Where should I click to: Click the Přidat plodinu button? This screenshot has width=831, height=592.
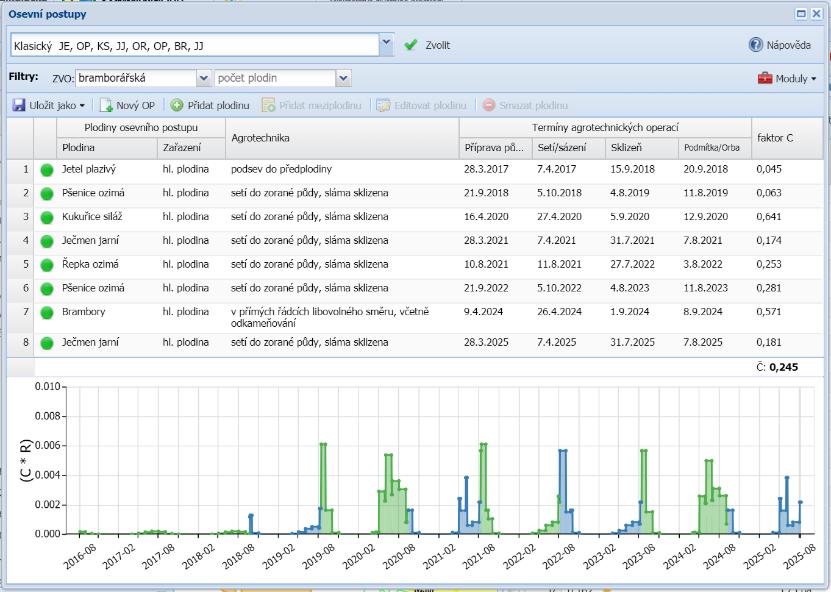pos(210,105)
